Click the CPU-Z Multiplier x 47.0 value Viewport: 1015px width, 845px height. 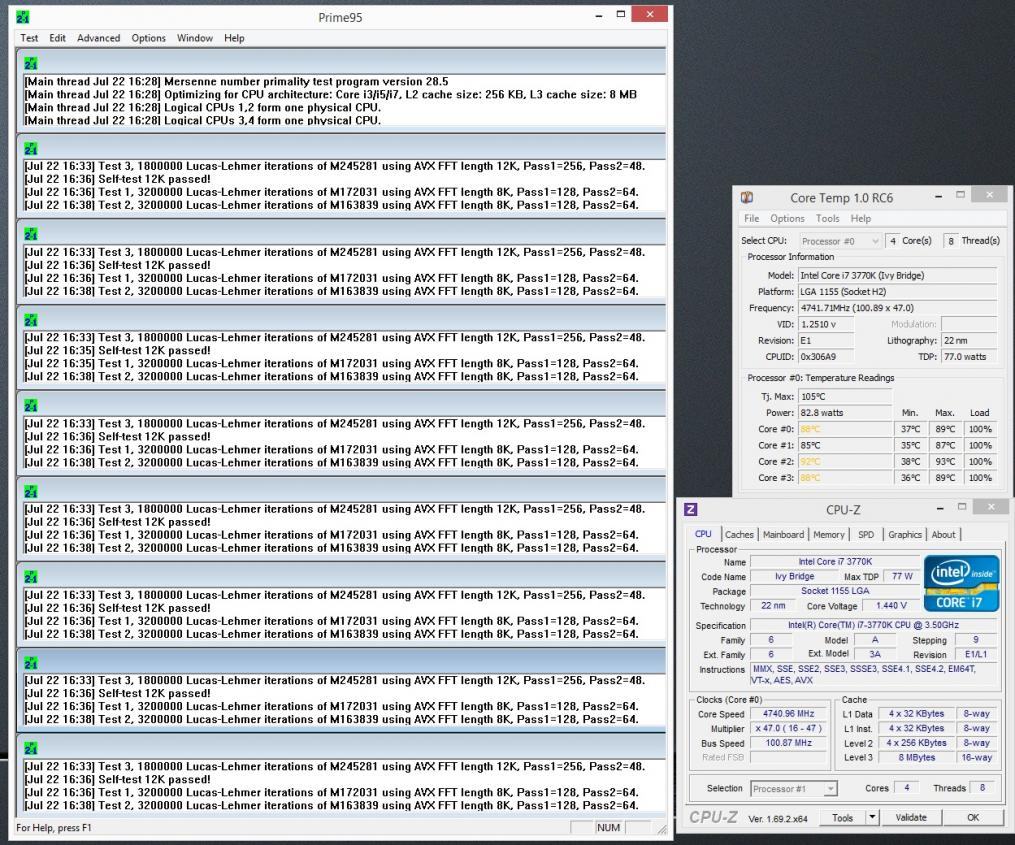[788, 728]
